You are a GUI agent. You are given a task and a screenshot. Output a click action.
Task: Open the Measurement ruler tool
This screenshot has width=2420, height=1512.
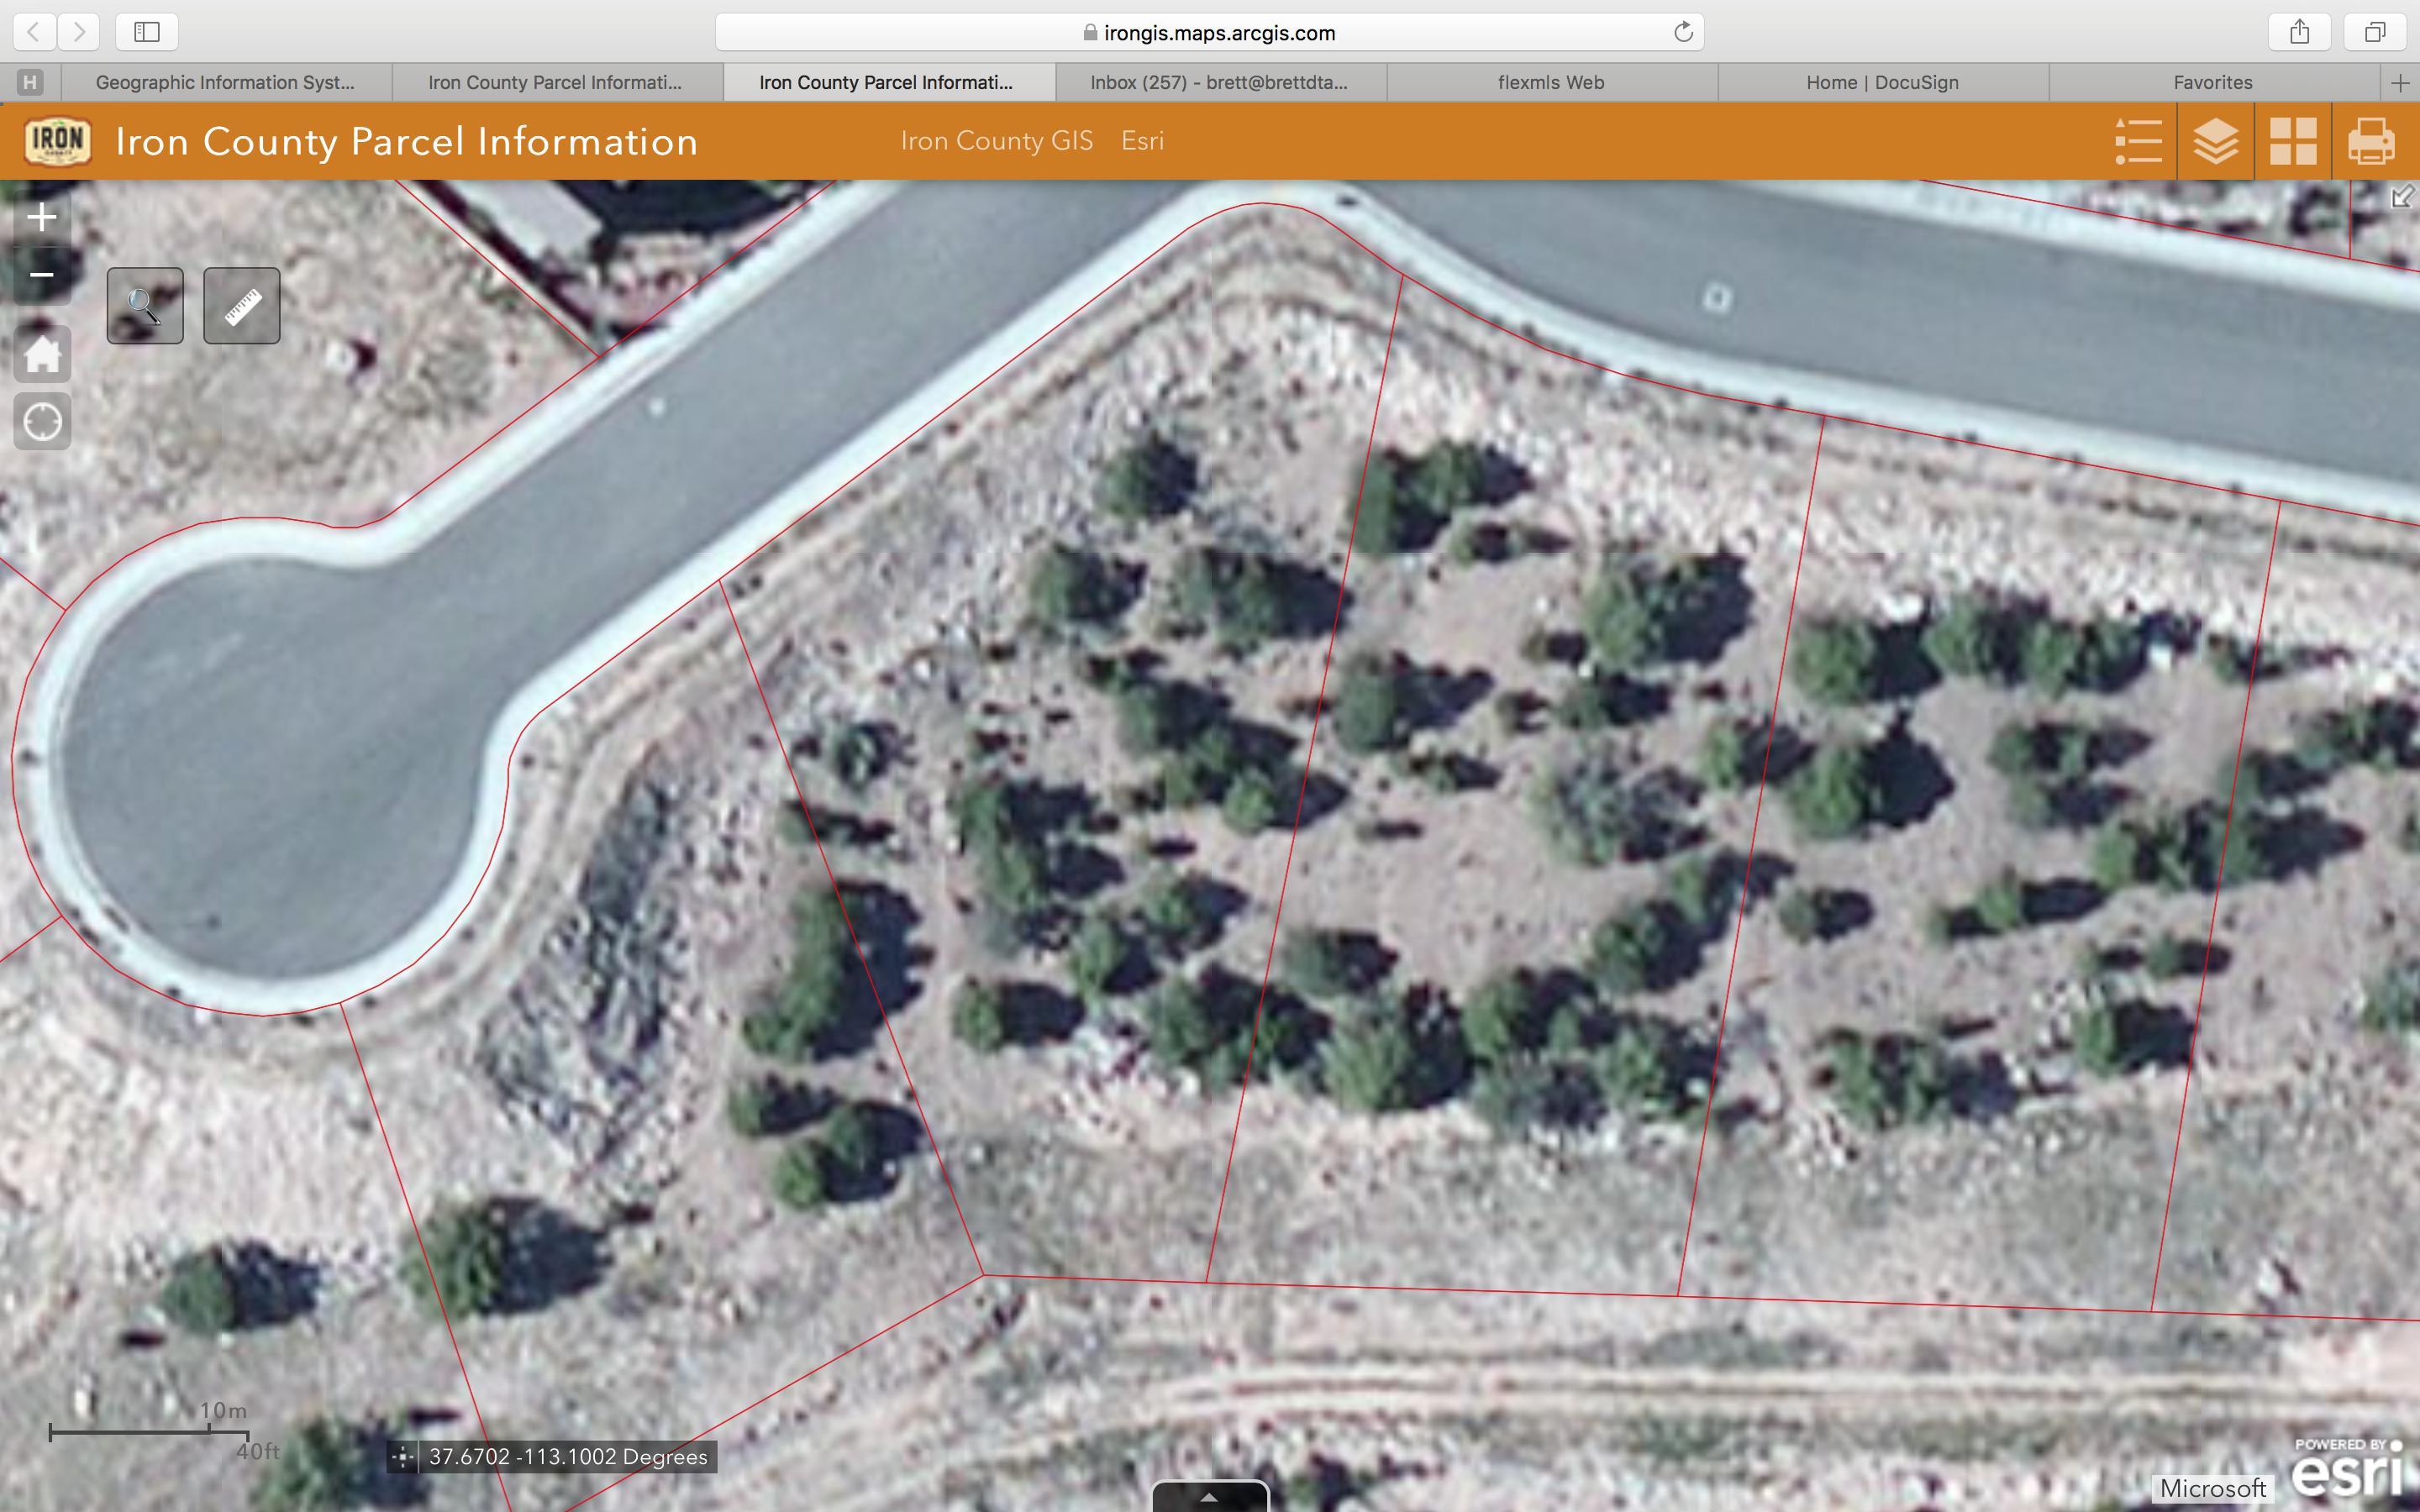coord(242,306)
